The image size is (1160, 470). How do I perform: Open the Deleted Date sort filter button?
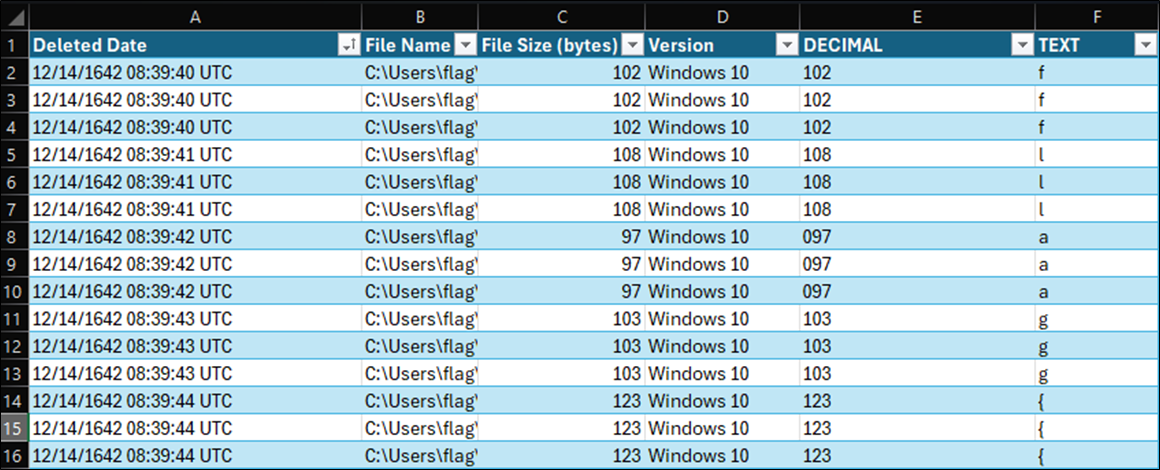(x=348, y=46)
